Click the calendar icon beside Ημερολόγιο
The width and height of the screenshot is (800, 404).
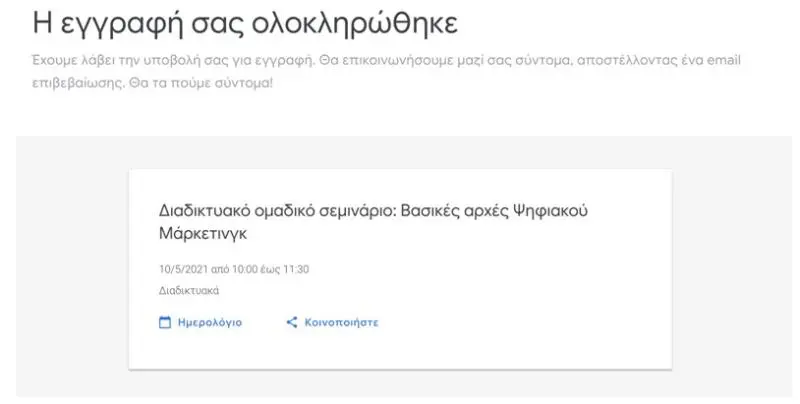pos(165,322)
